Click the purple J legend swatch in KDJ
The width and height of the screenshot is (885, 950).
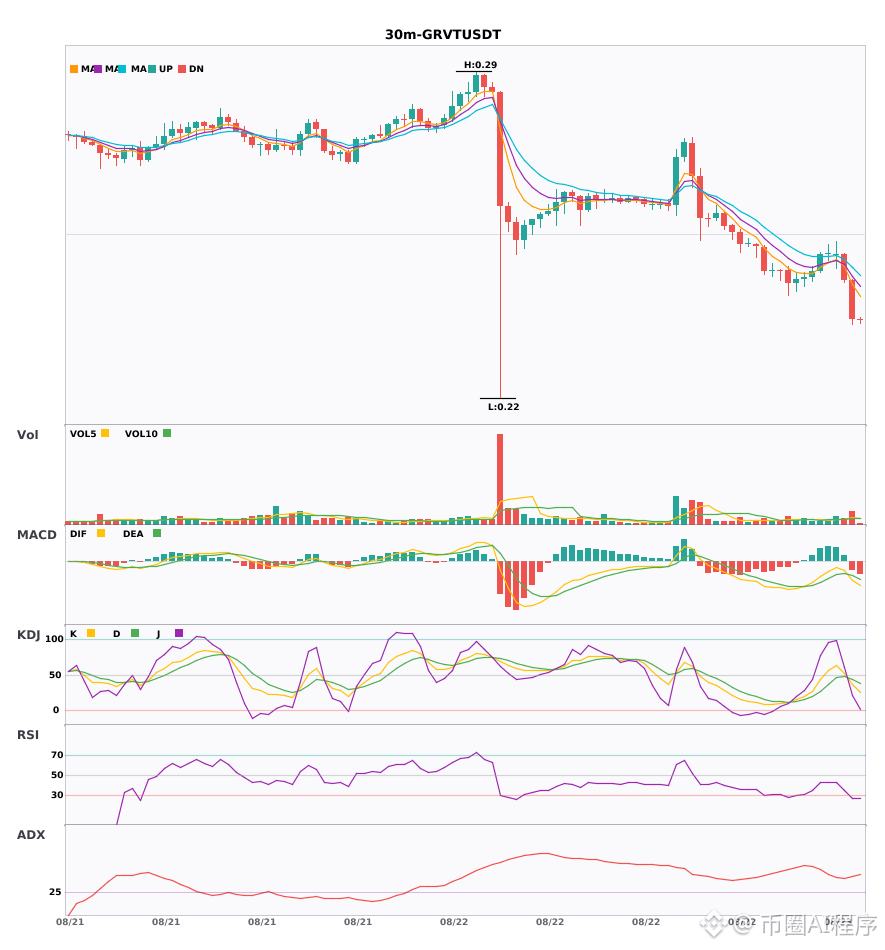pos(179,633)
